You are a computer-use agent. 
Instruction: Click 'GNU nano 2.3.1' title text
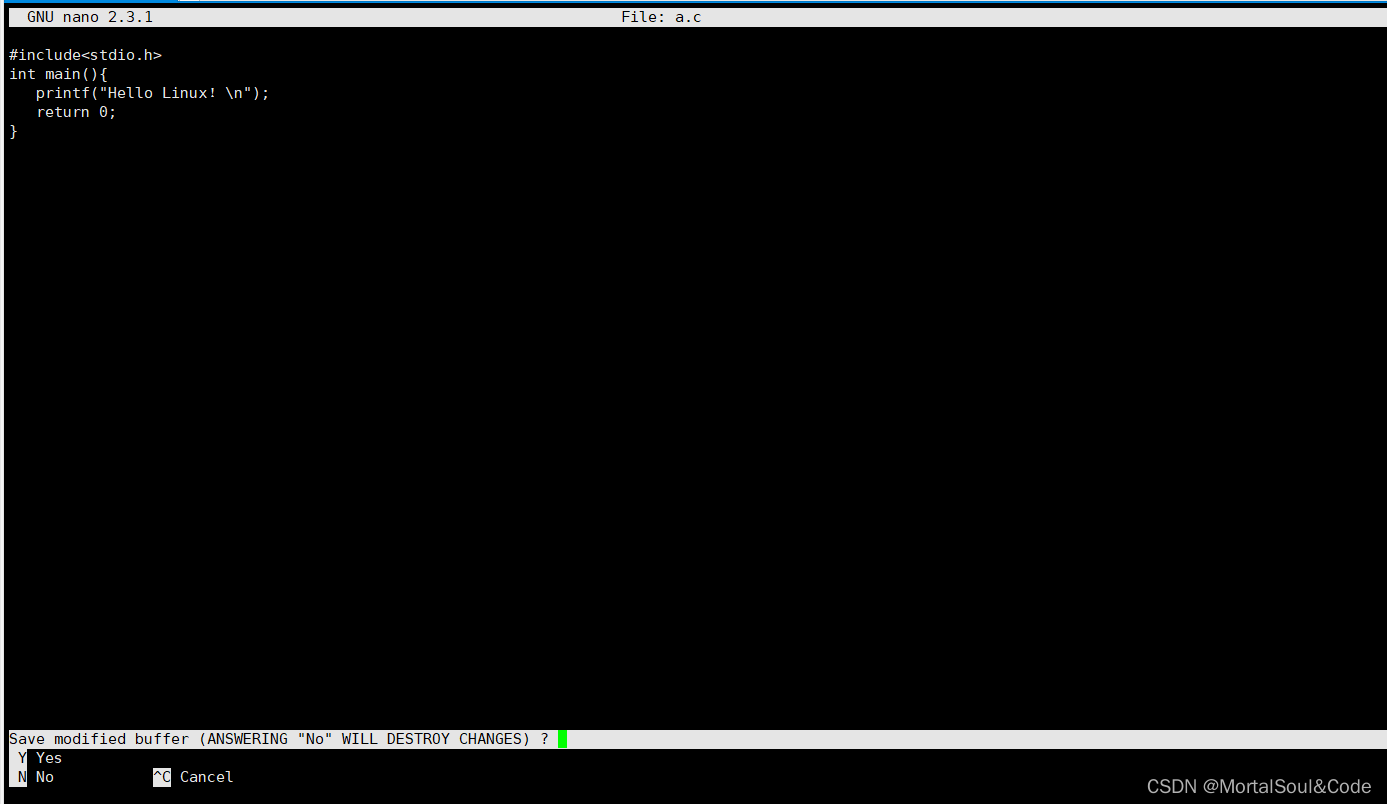pyautogui.click(x=90, y=17)
